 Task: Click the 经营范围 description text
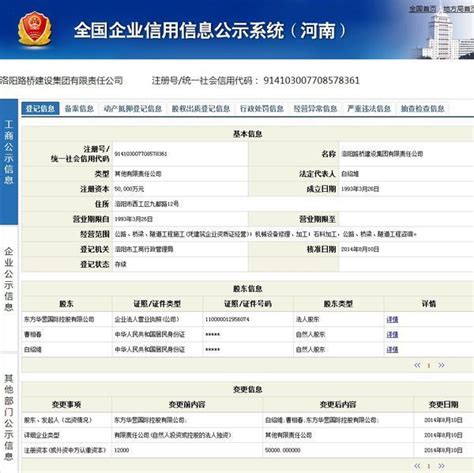click(x=266, y=234)
